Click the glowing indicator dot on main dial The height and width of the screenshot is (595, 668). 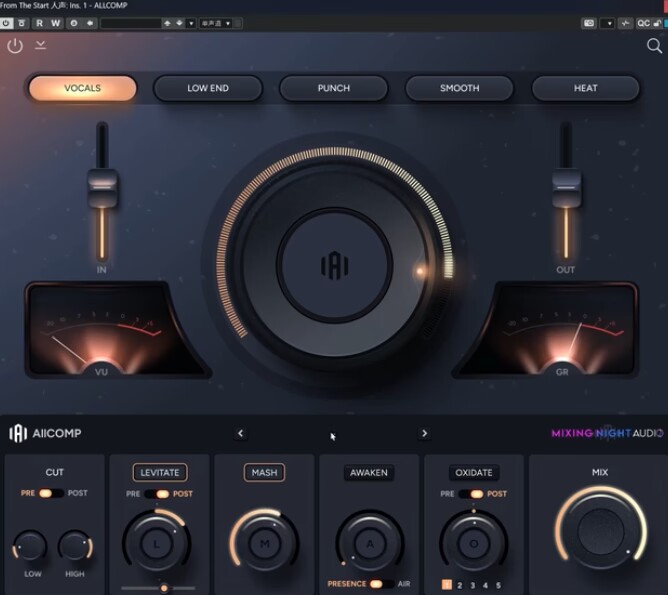click(420, 271)
